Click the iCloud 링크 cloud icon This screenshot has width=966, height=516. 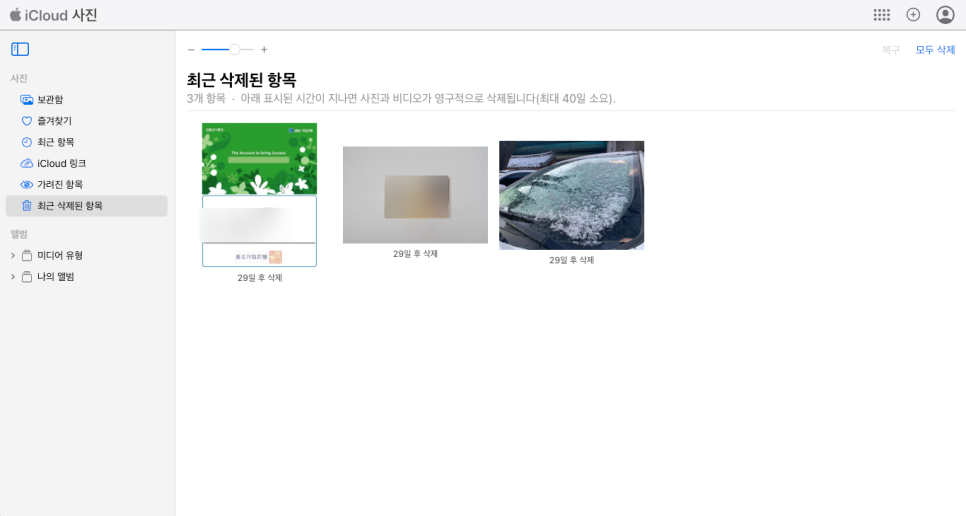tap(26, 164)
